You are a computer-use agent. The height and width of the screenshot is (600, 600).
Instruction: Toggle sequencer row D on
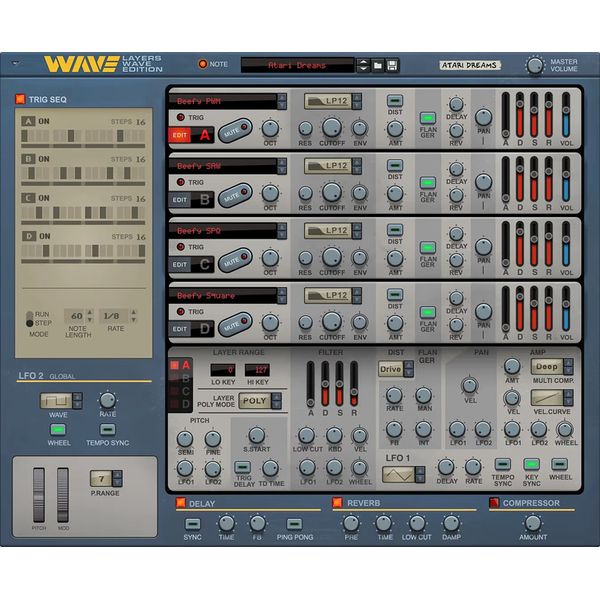point(29,236)
